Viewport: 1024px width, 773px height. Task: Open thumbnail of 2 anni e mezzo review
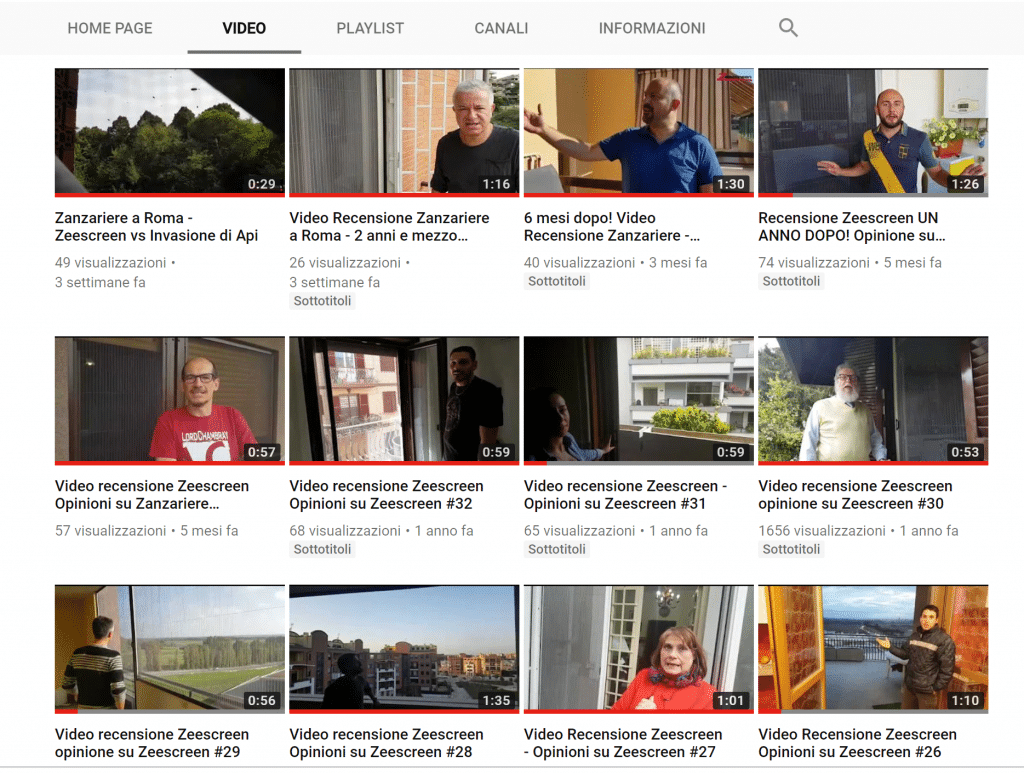tap(404, 132)
